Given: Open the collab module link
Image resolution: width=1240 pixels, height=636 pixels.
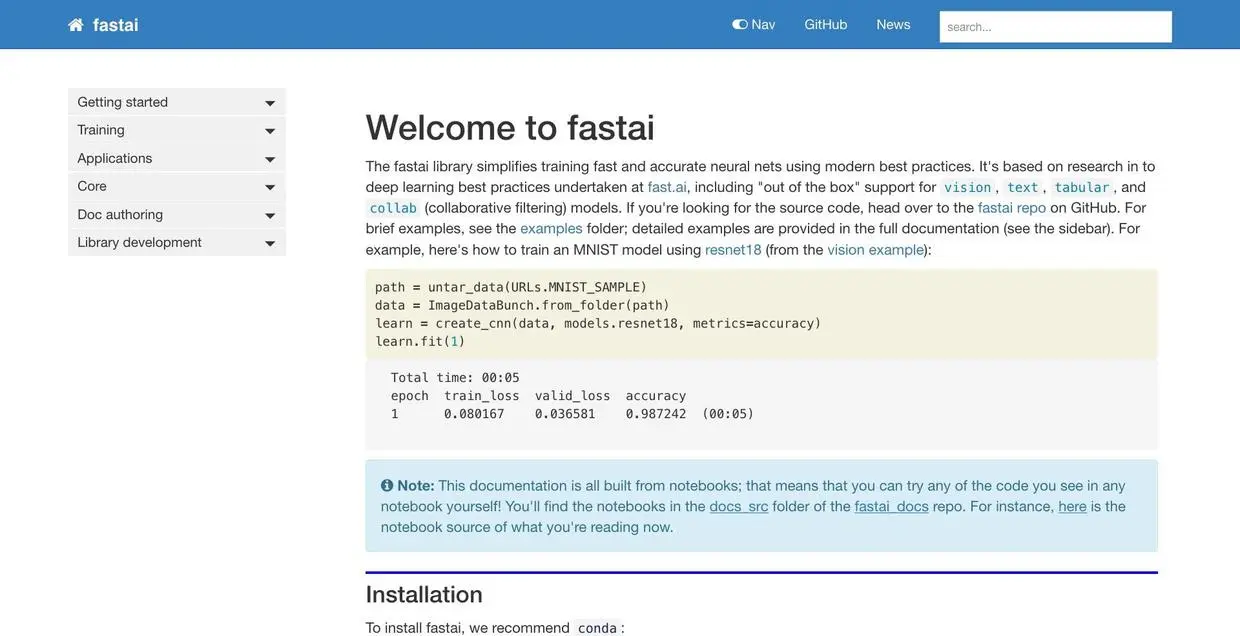Looking at the screenshot, I should pos(393,208).
